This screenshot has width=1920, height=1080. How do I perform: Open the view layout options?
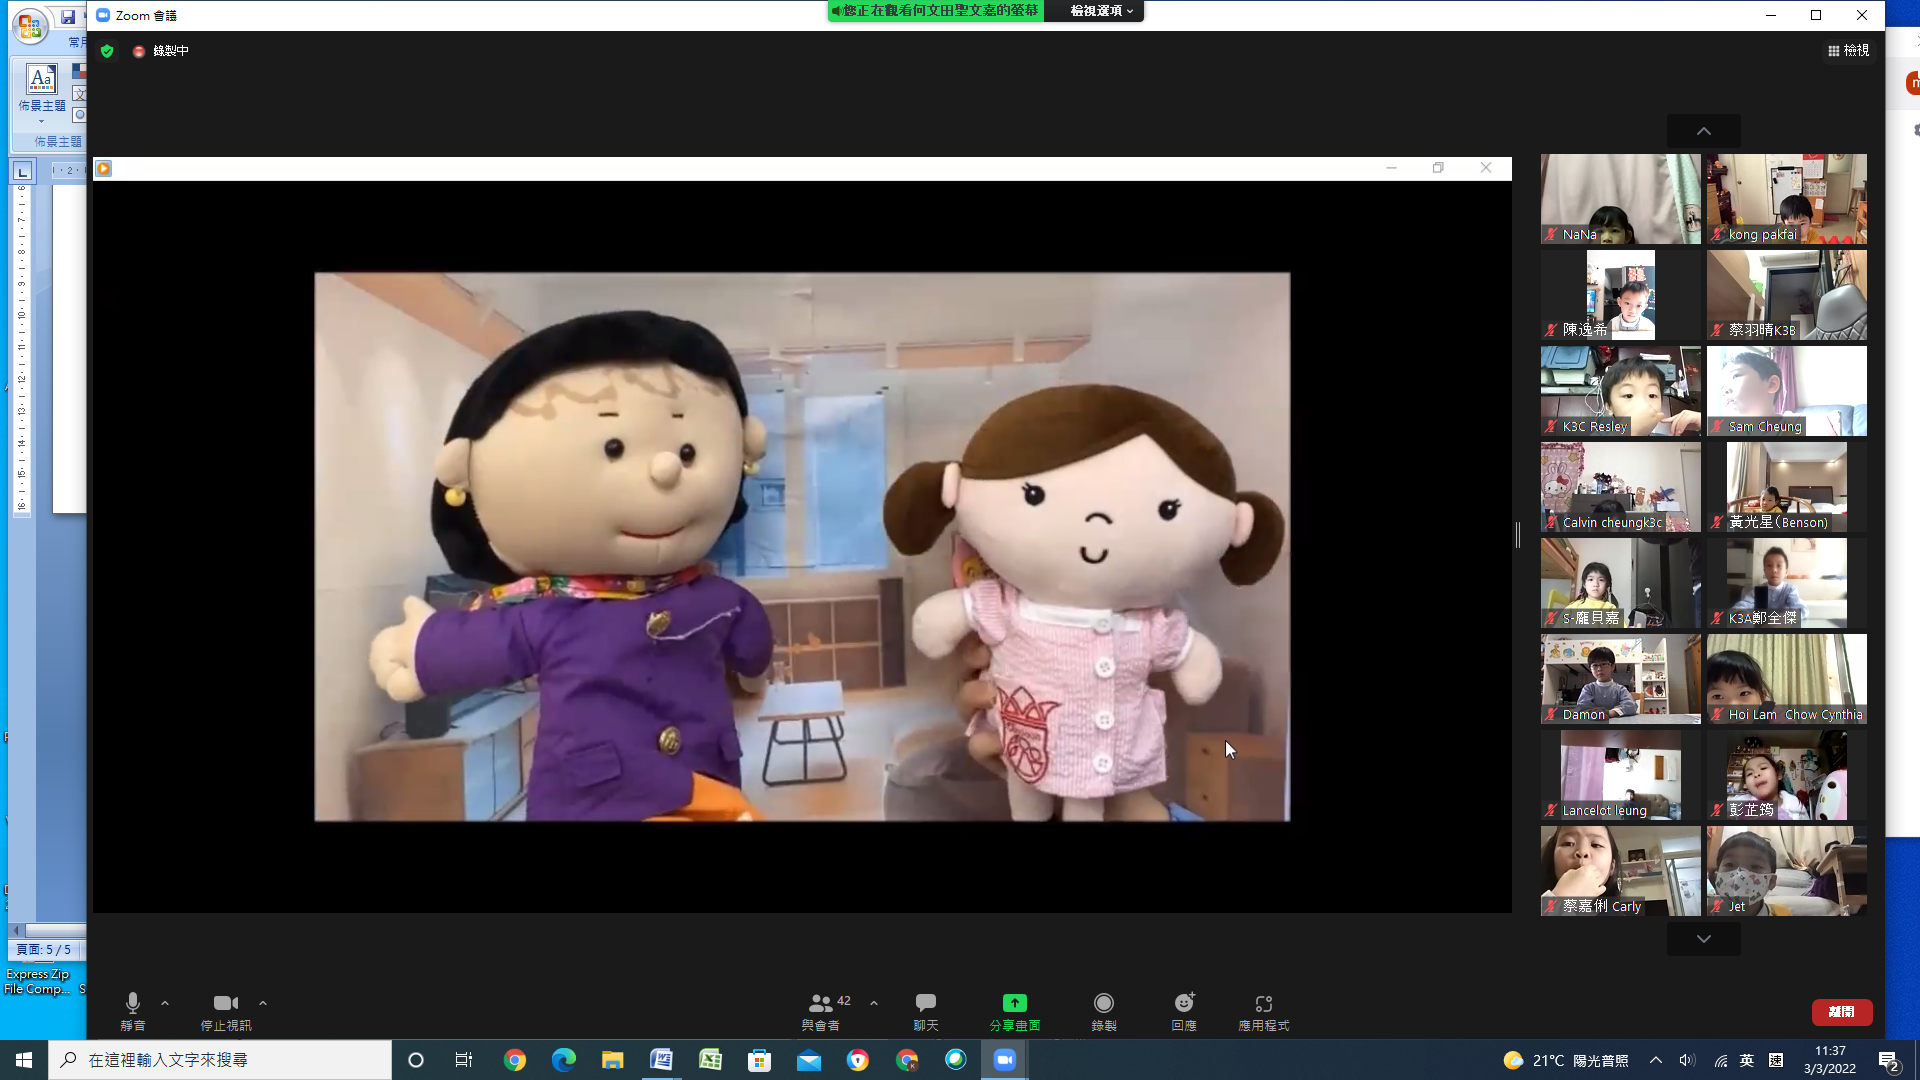[x=1848, y=50]
